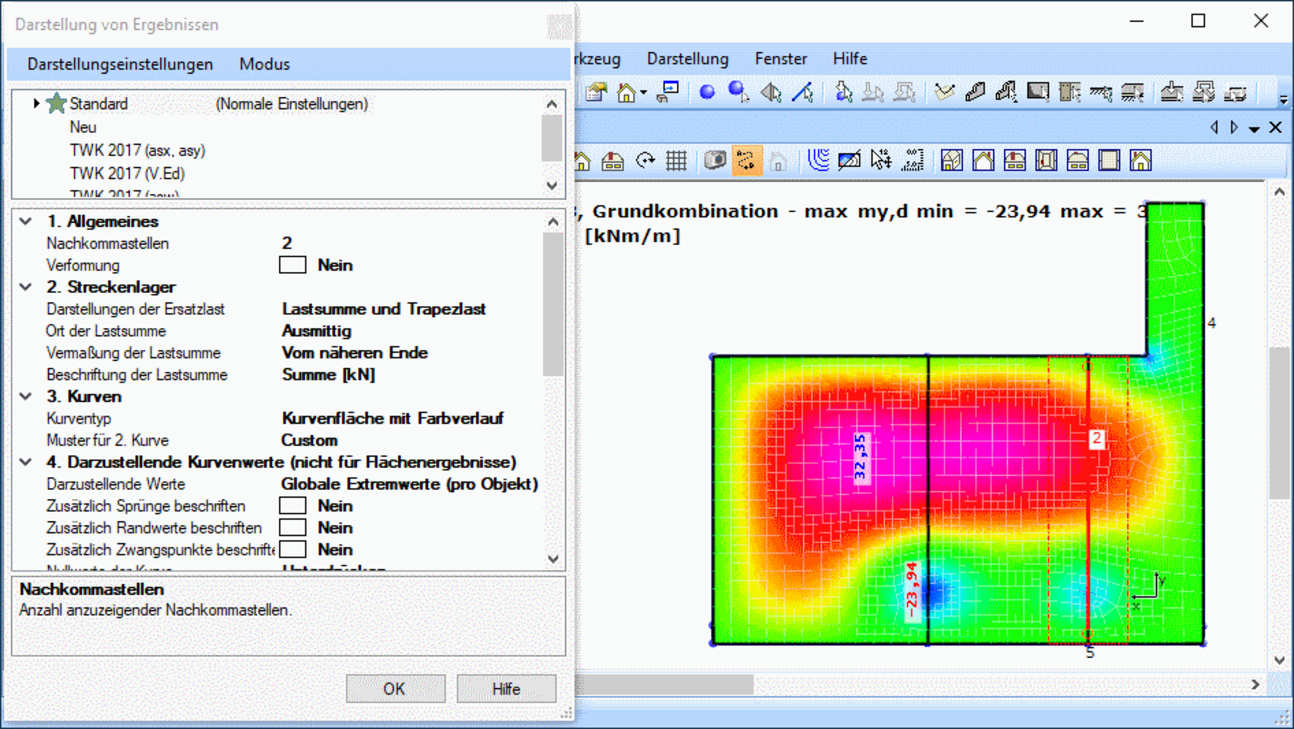
Task: Check the Zusätzlich Randwerte beschriften box
Action: click(x=292, y=528)
